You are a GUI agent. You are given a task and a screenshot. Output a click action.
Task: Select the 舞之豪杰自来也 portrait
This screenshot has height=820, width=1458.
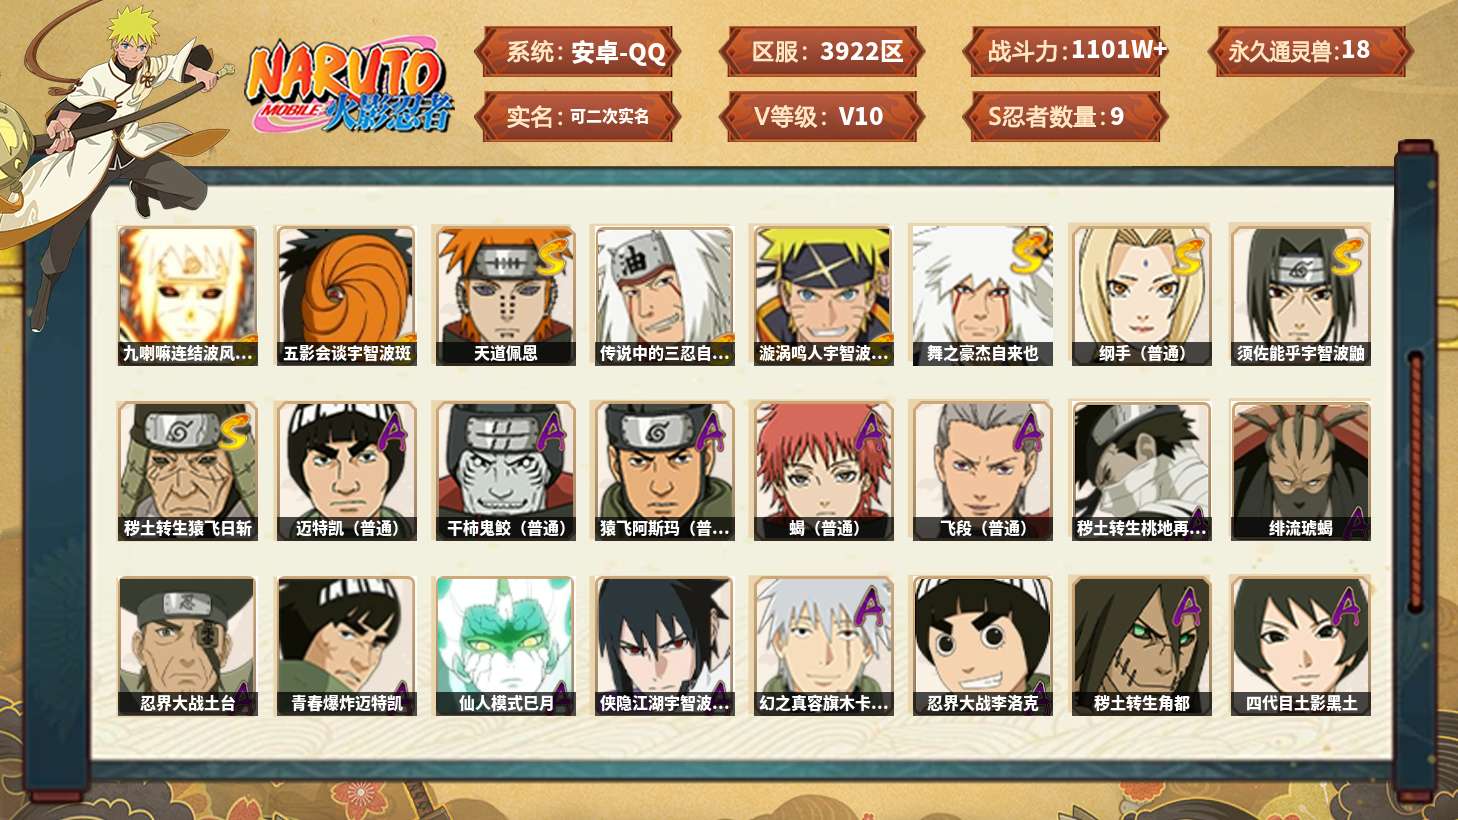pos(982,295)
